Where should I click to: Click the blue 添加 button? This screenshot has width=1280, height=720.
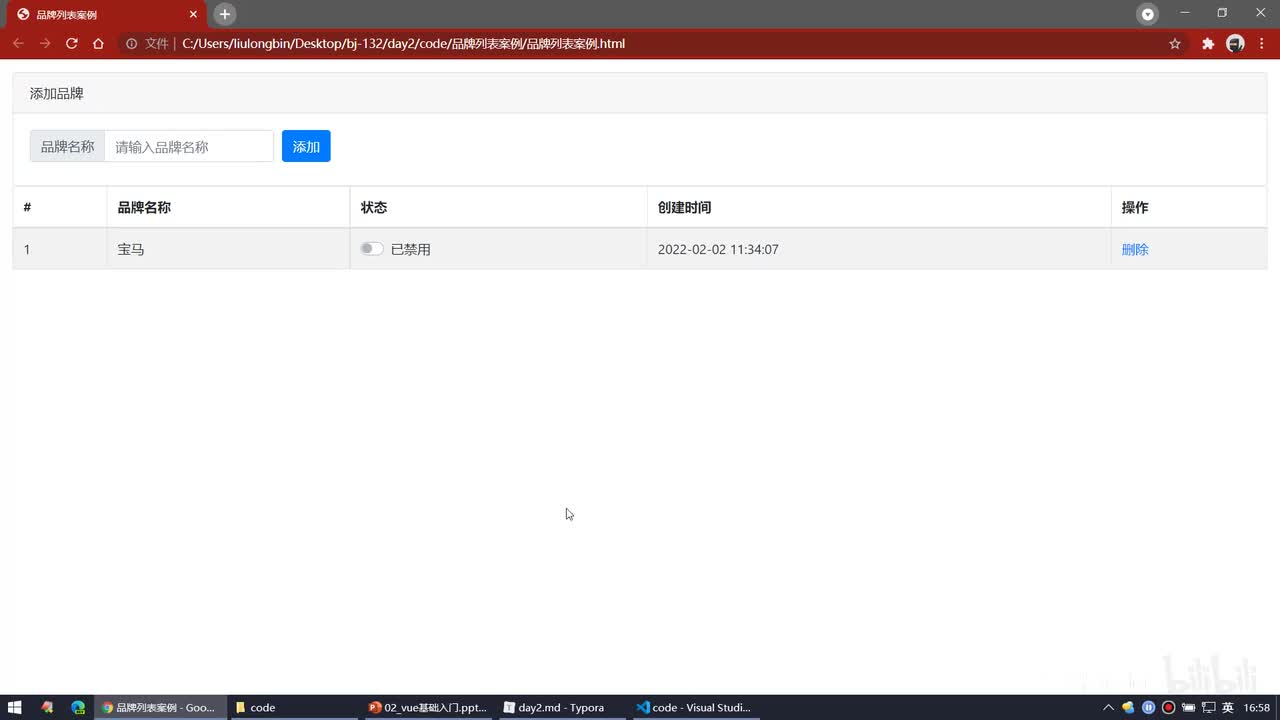[306, 146]
